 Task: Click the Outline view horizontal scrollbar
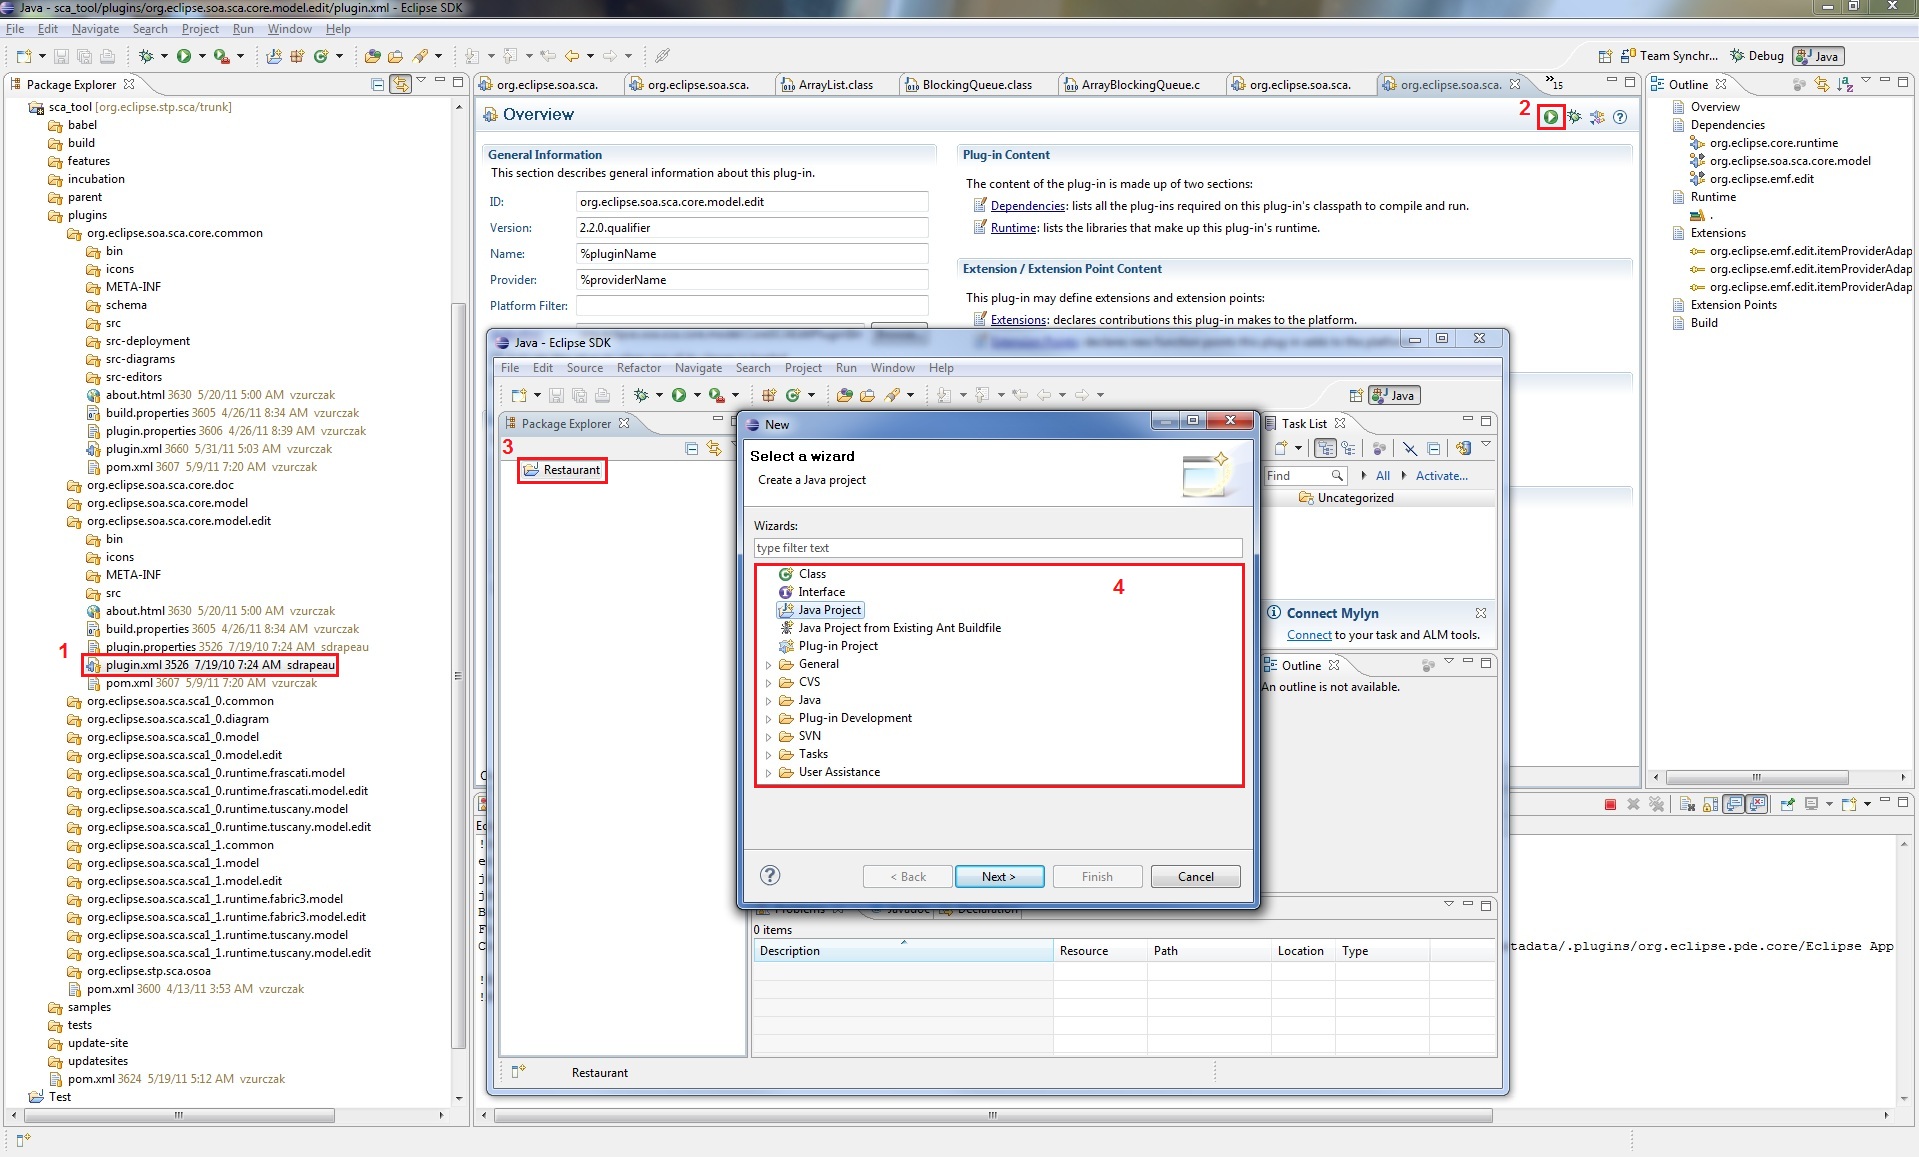1757,777
